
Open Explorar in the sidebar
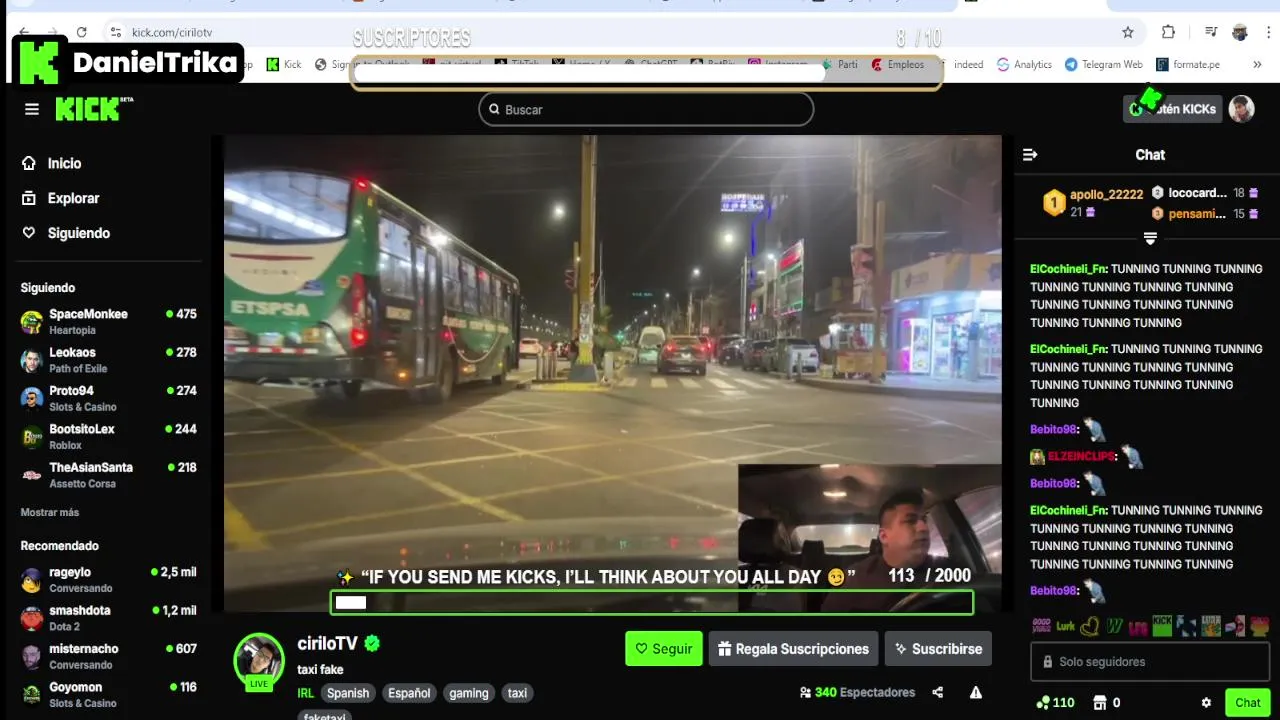[61, 198]
